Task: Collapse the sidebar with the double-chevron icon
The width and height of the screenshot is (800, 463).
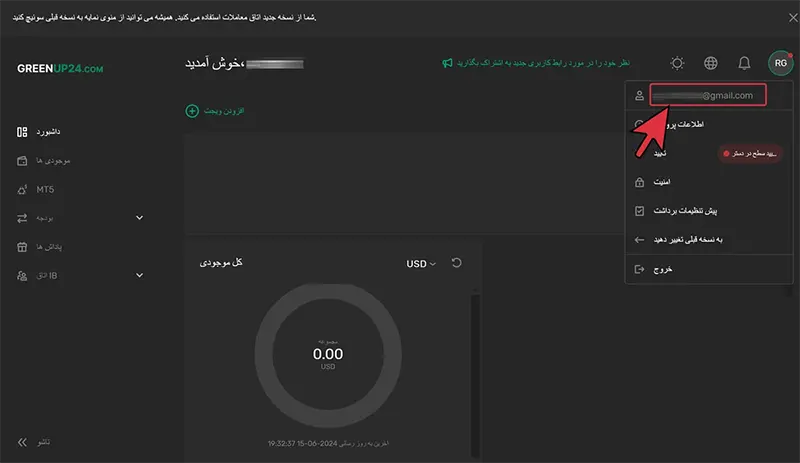Action: point(22,442)
